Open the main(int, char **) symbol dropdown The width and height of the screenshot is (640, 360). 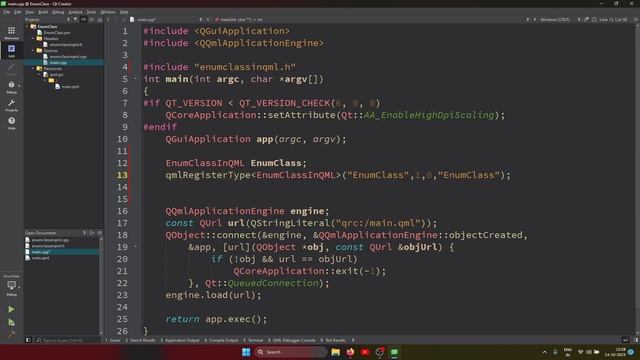coord(241,20)
